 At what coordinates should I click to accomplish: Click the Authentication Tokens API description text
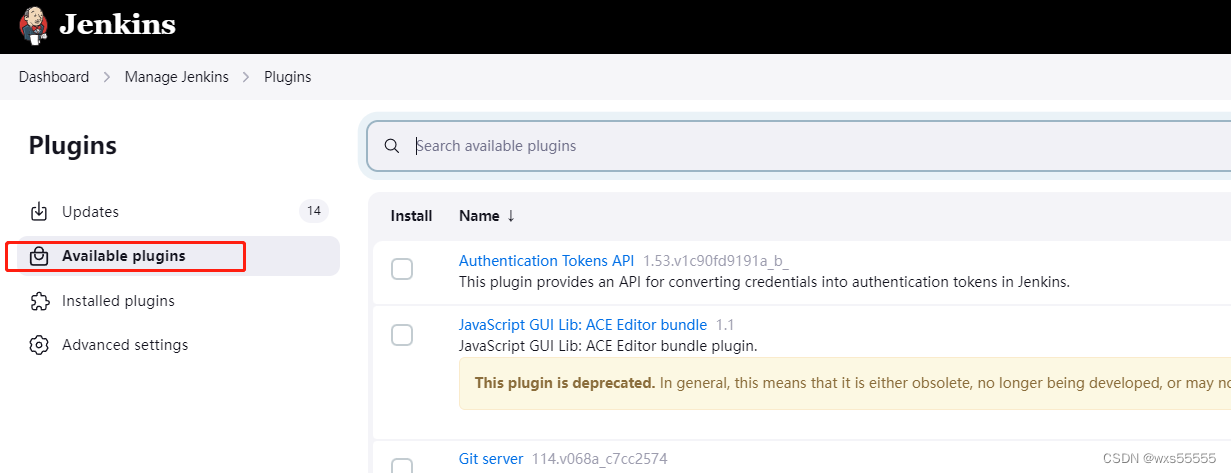(x=764, y=282)
